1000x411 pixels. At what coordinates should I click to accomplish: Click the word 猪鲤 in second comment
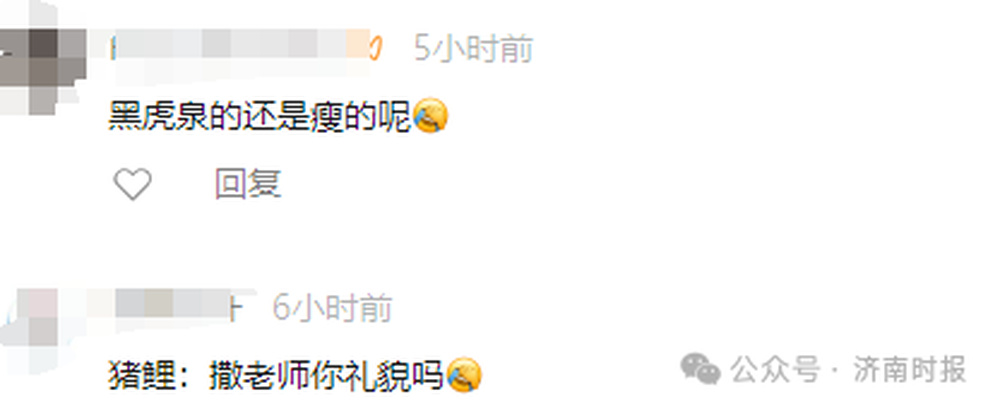[x=140, y=376]
